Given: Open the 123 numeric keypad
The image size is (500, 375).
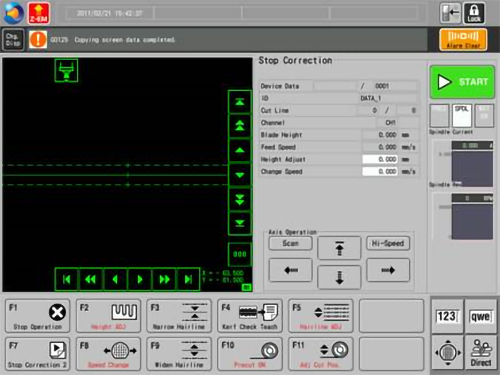Looking at the screenshot, I should pyautogui.click(x=447, y=316).
